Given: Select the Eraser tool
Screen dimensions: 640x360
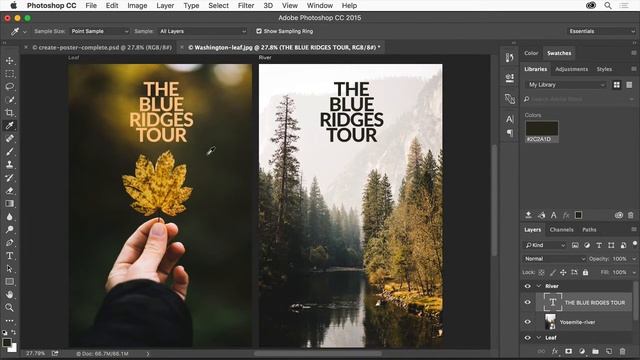Looking at the screenshot, I should 9,191.
